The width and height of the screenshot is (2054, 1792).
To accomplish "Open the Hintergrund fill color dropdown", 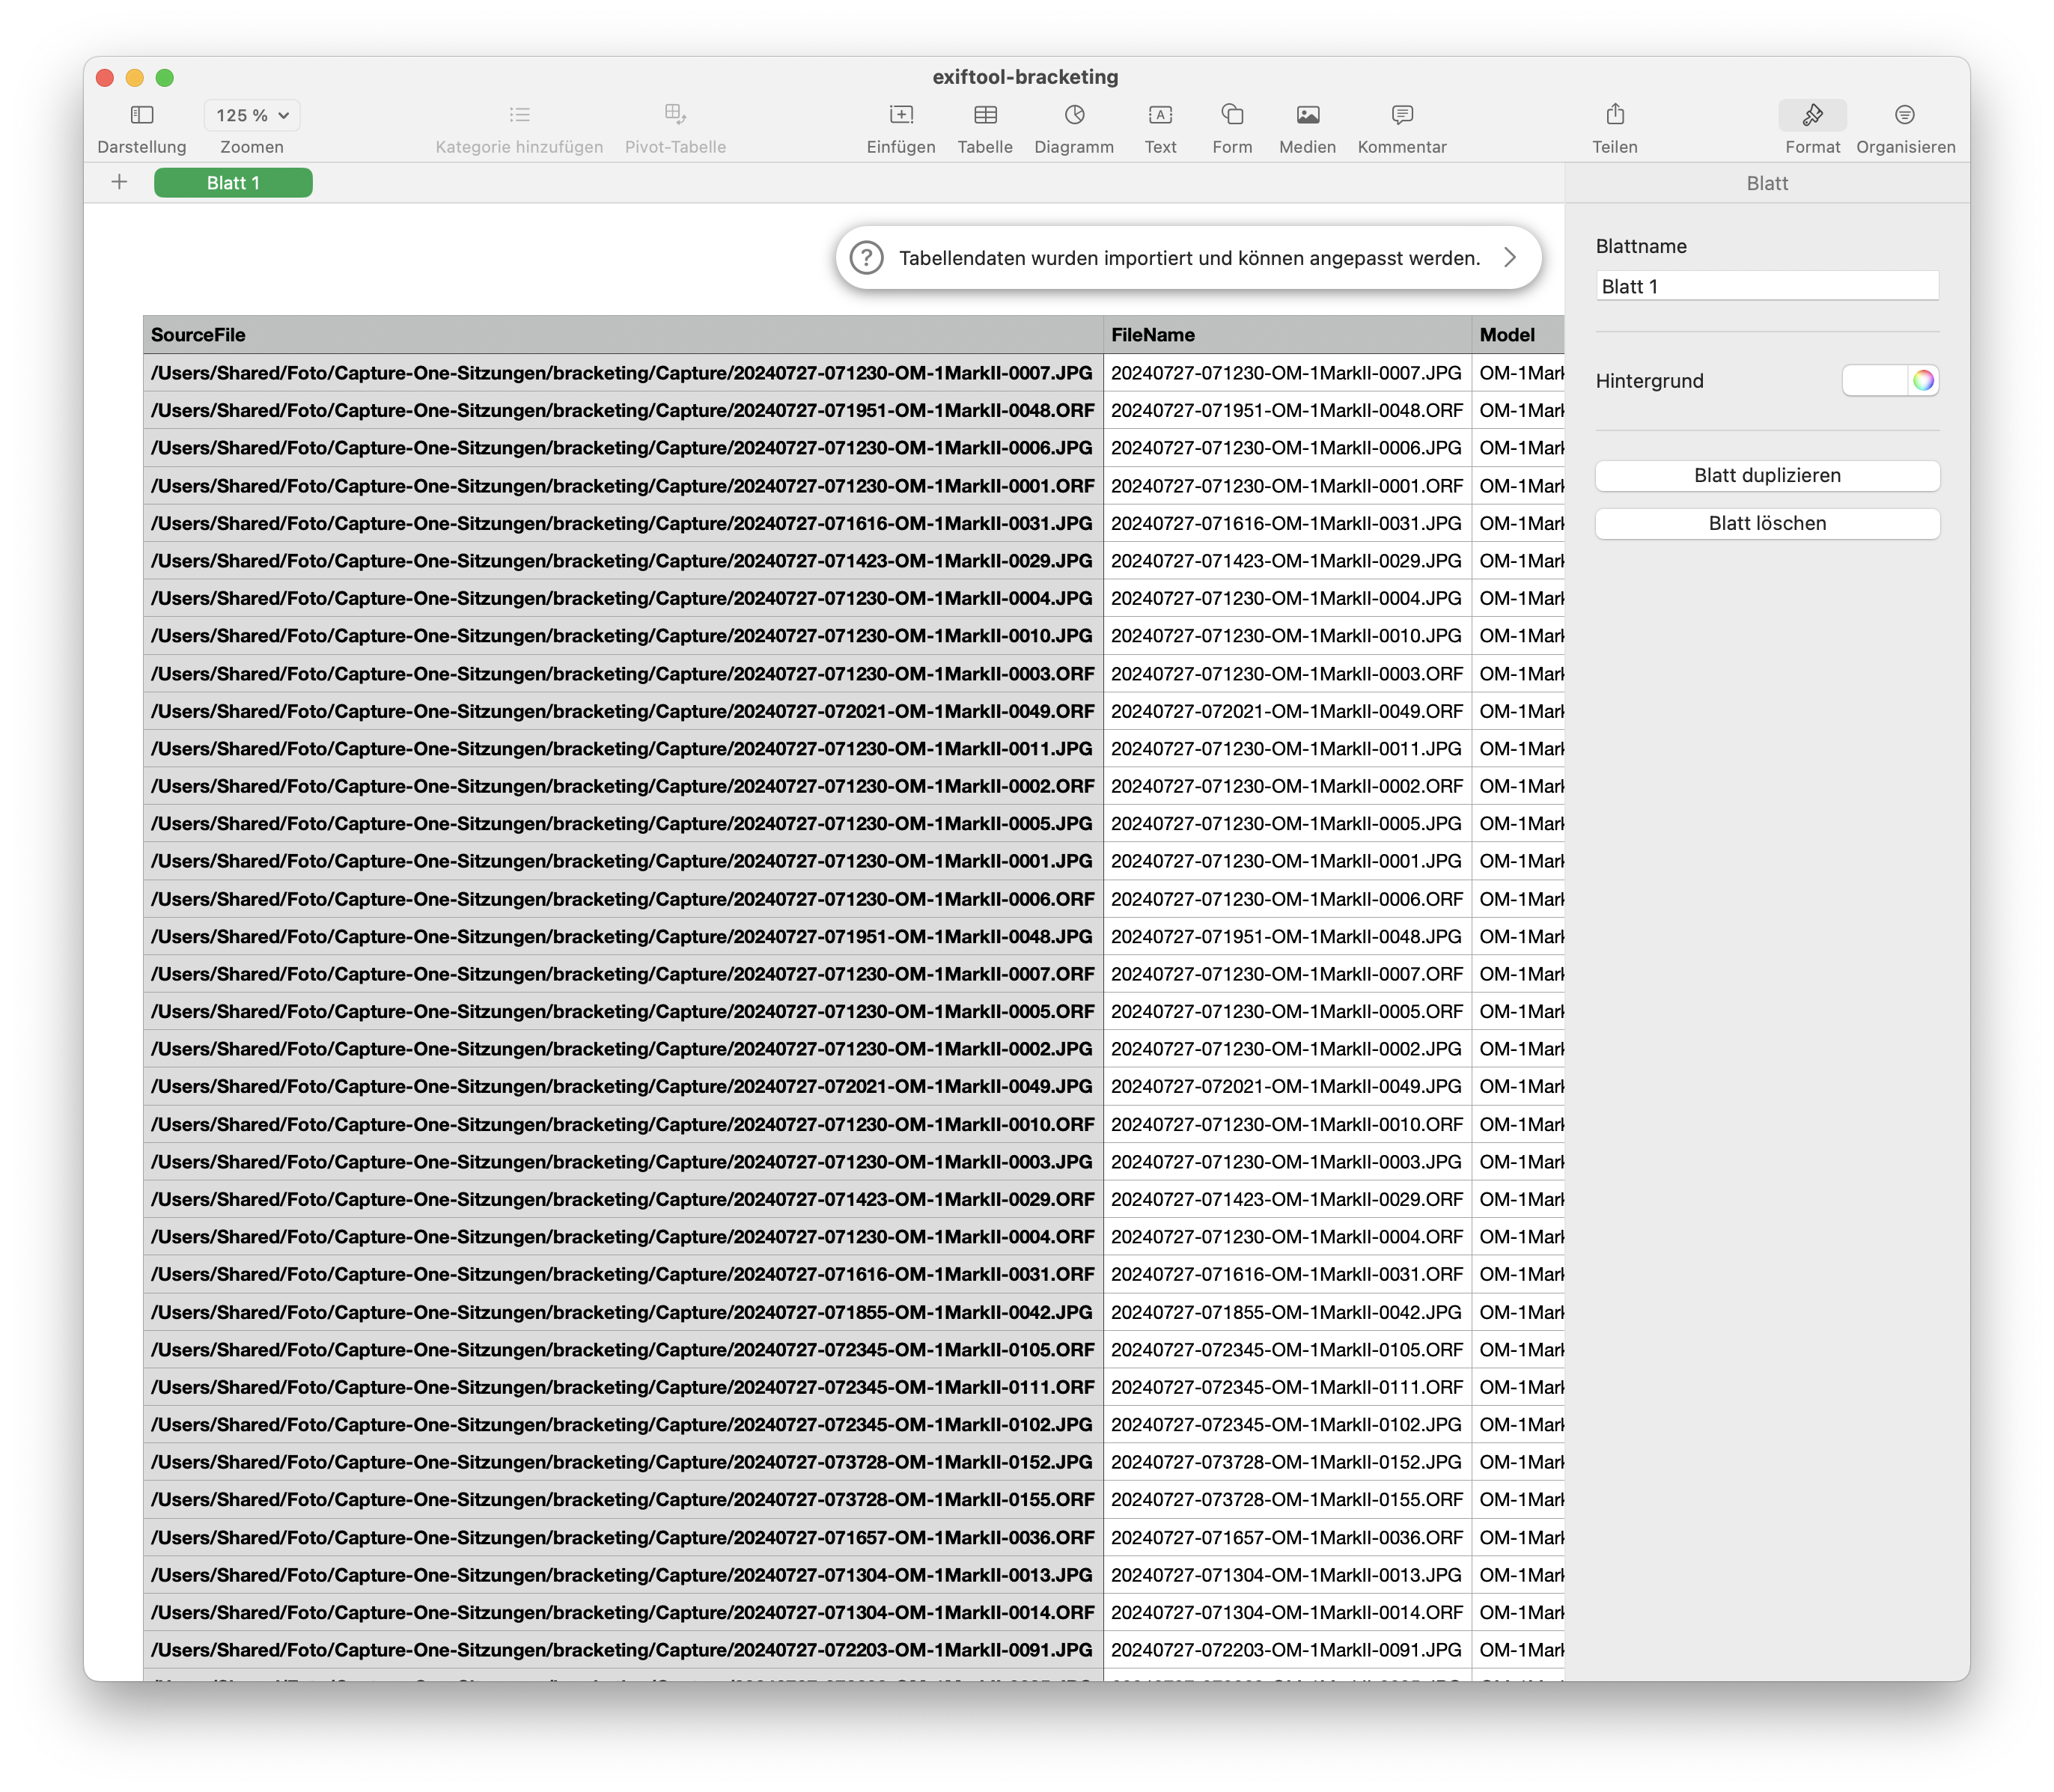I will [1875, 381].
